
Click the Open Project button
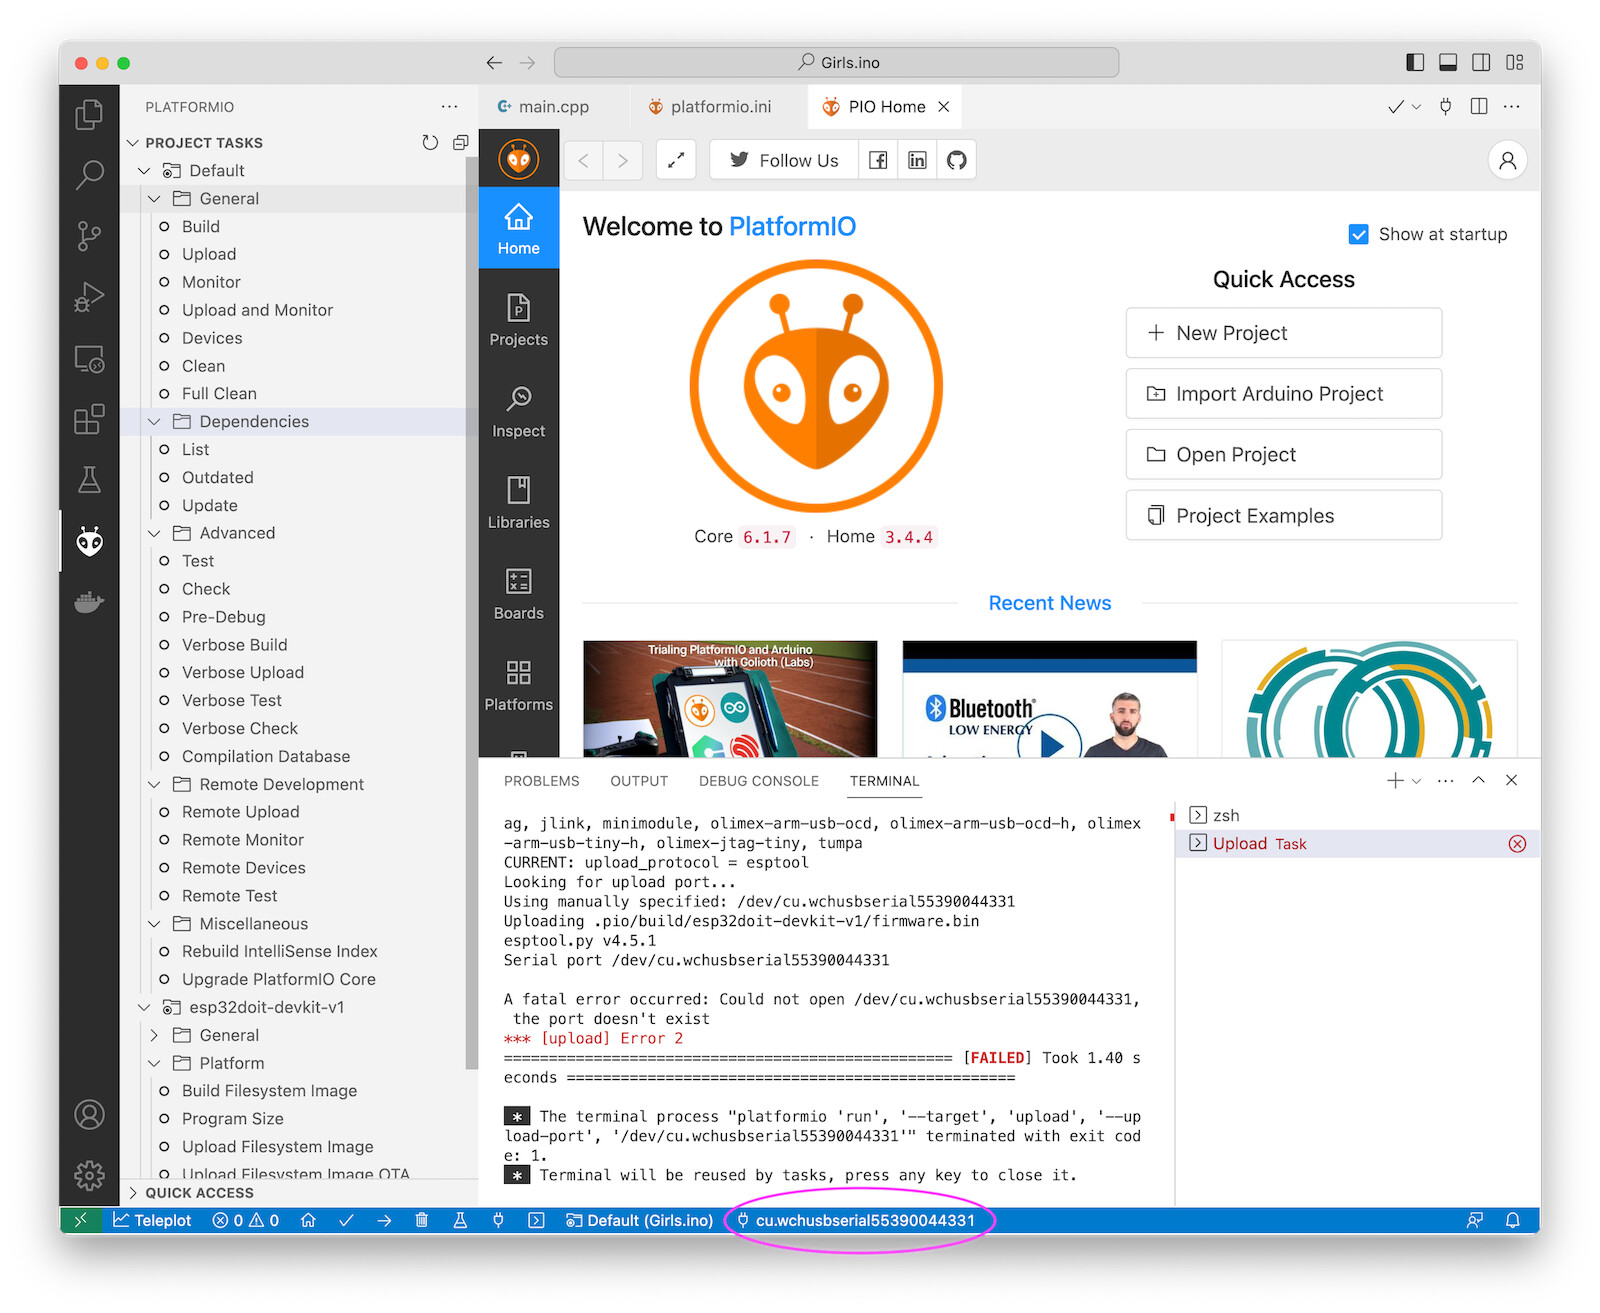point(1283,455)
